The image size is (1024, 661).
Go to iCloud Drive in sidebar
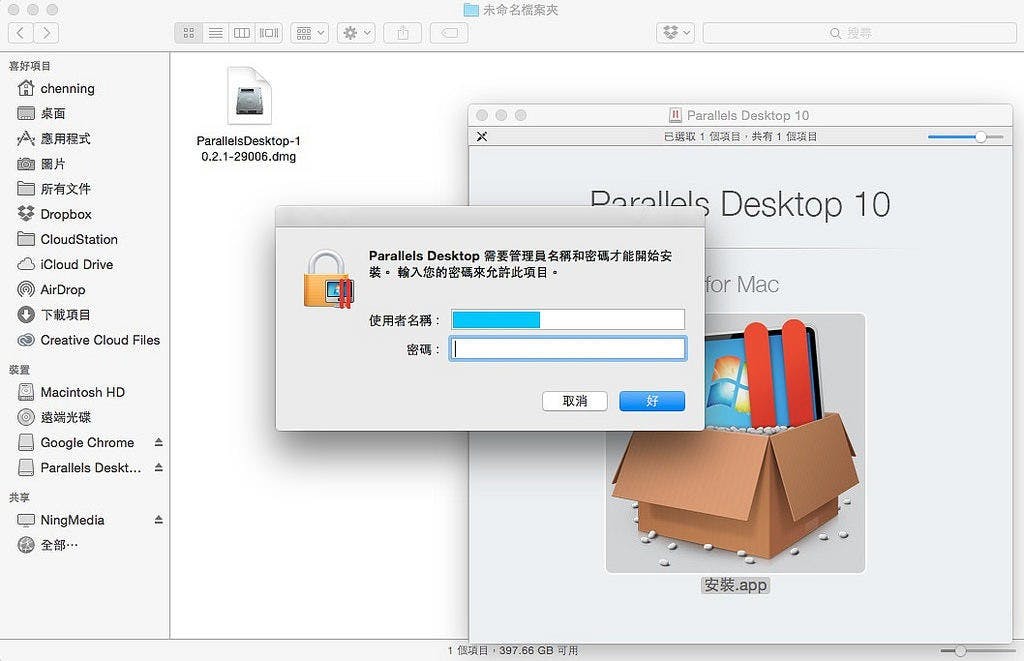(76, 265)
